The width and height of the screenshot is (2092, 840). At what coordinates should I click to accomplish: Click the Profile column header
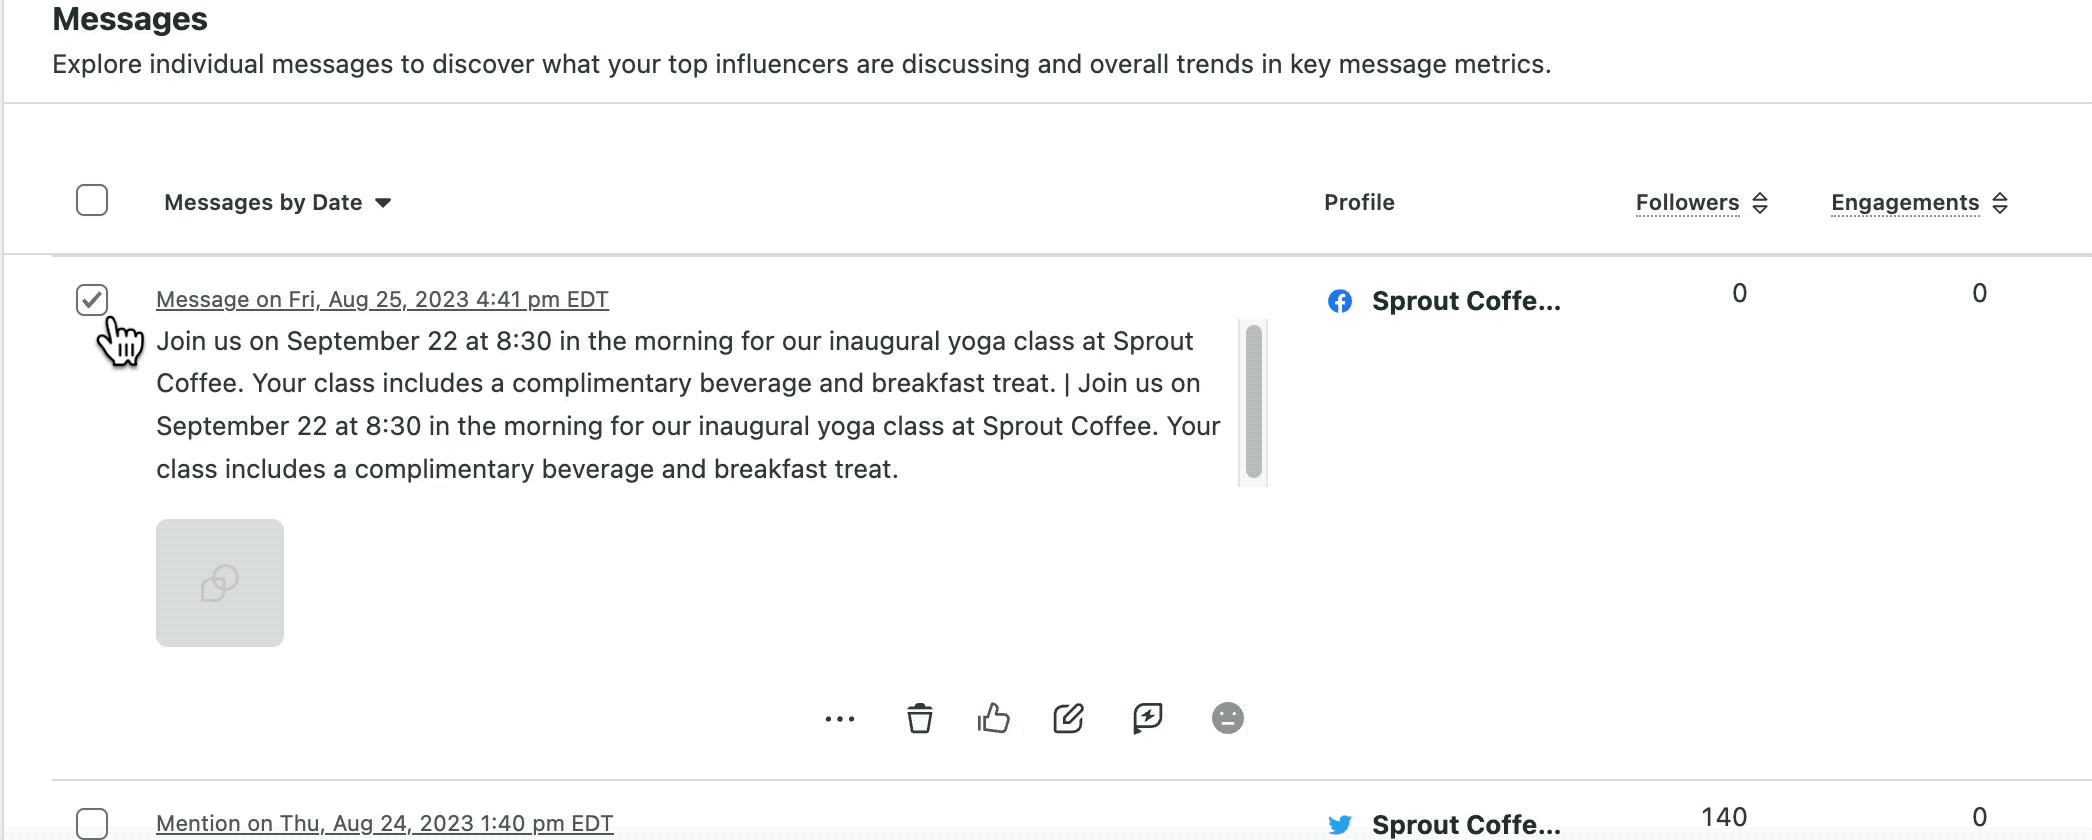coord(1358,202)
